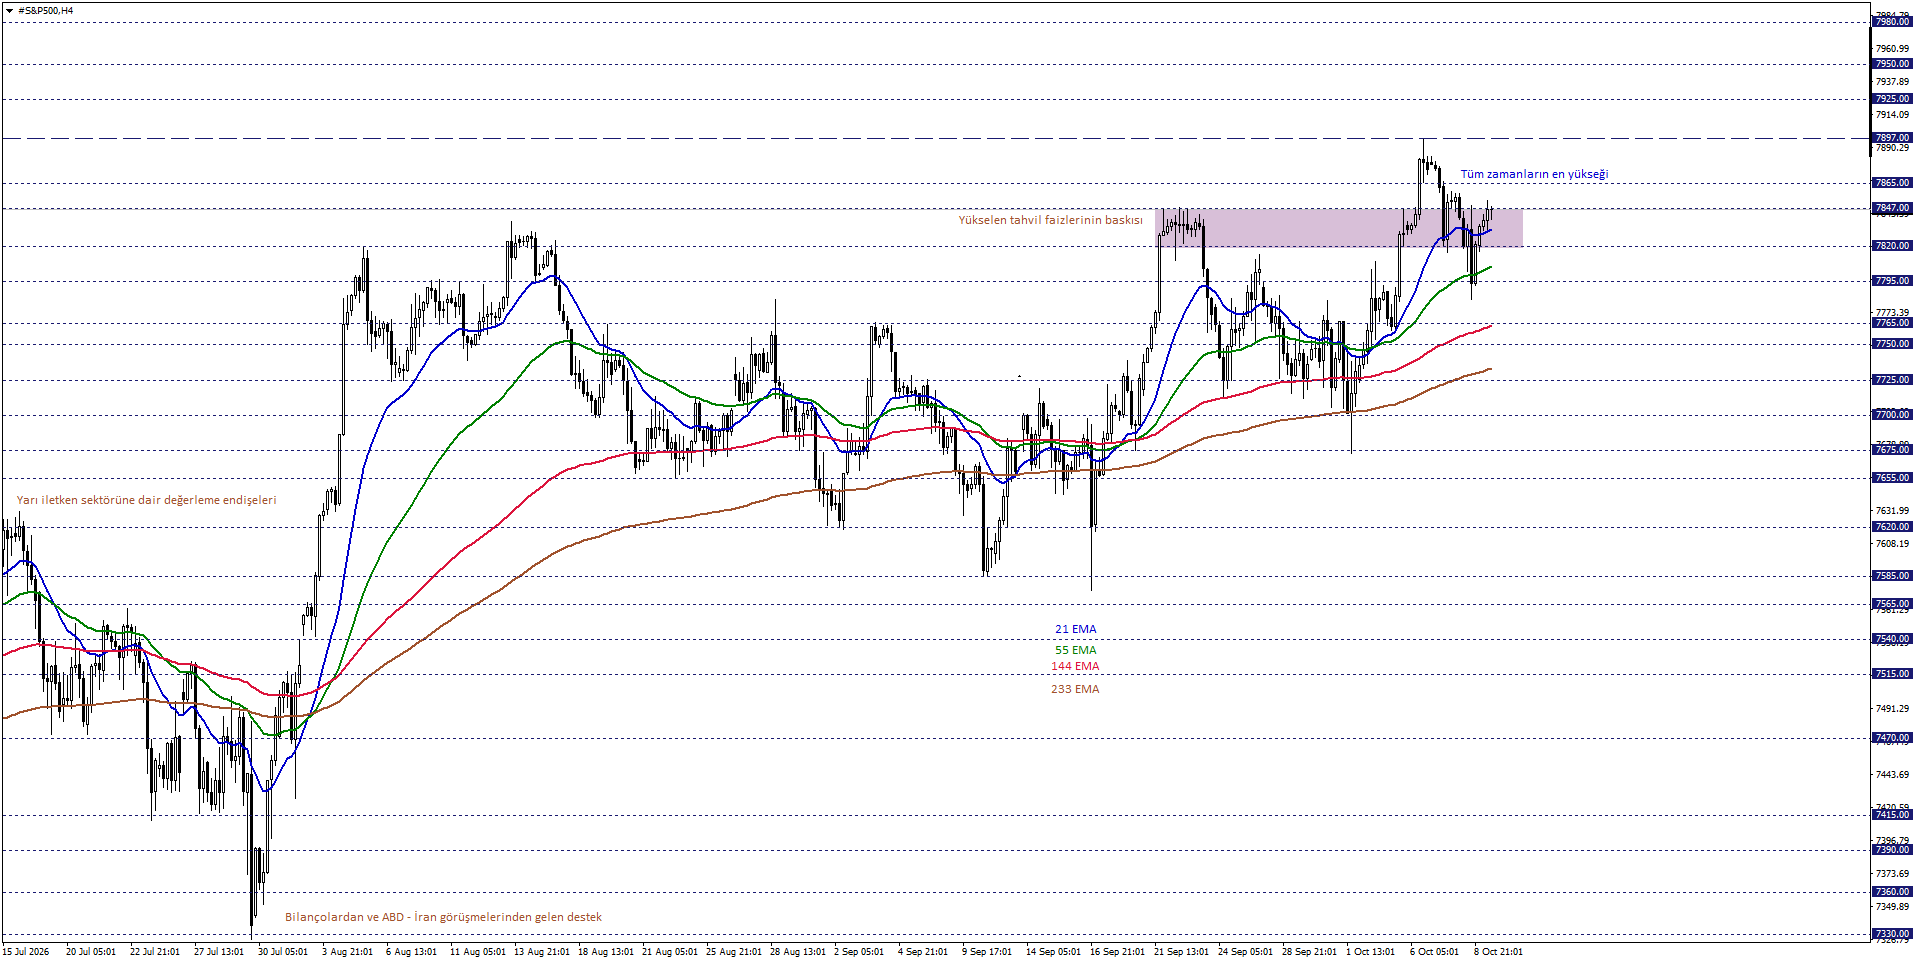Click the 7540.00 price level tag
The width and height of the screenshot is (1916, 963).
(x=1892, y=639)
